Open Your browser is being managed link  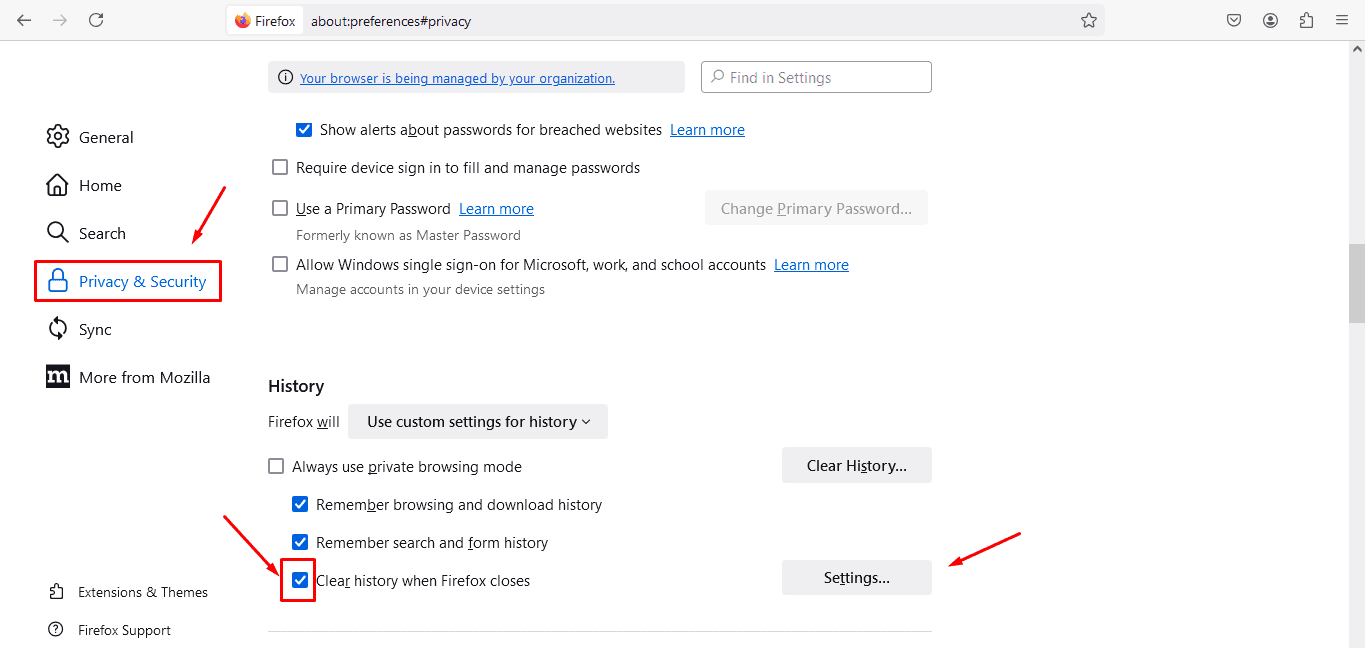click(457, 78)
